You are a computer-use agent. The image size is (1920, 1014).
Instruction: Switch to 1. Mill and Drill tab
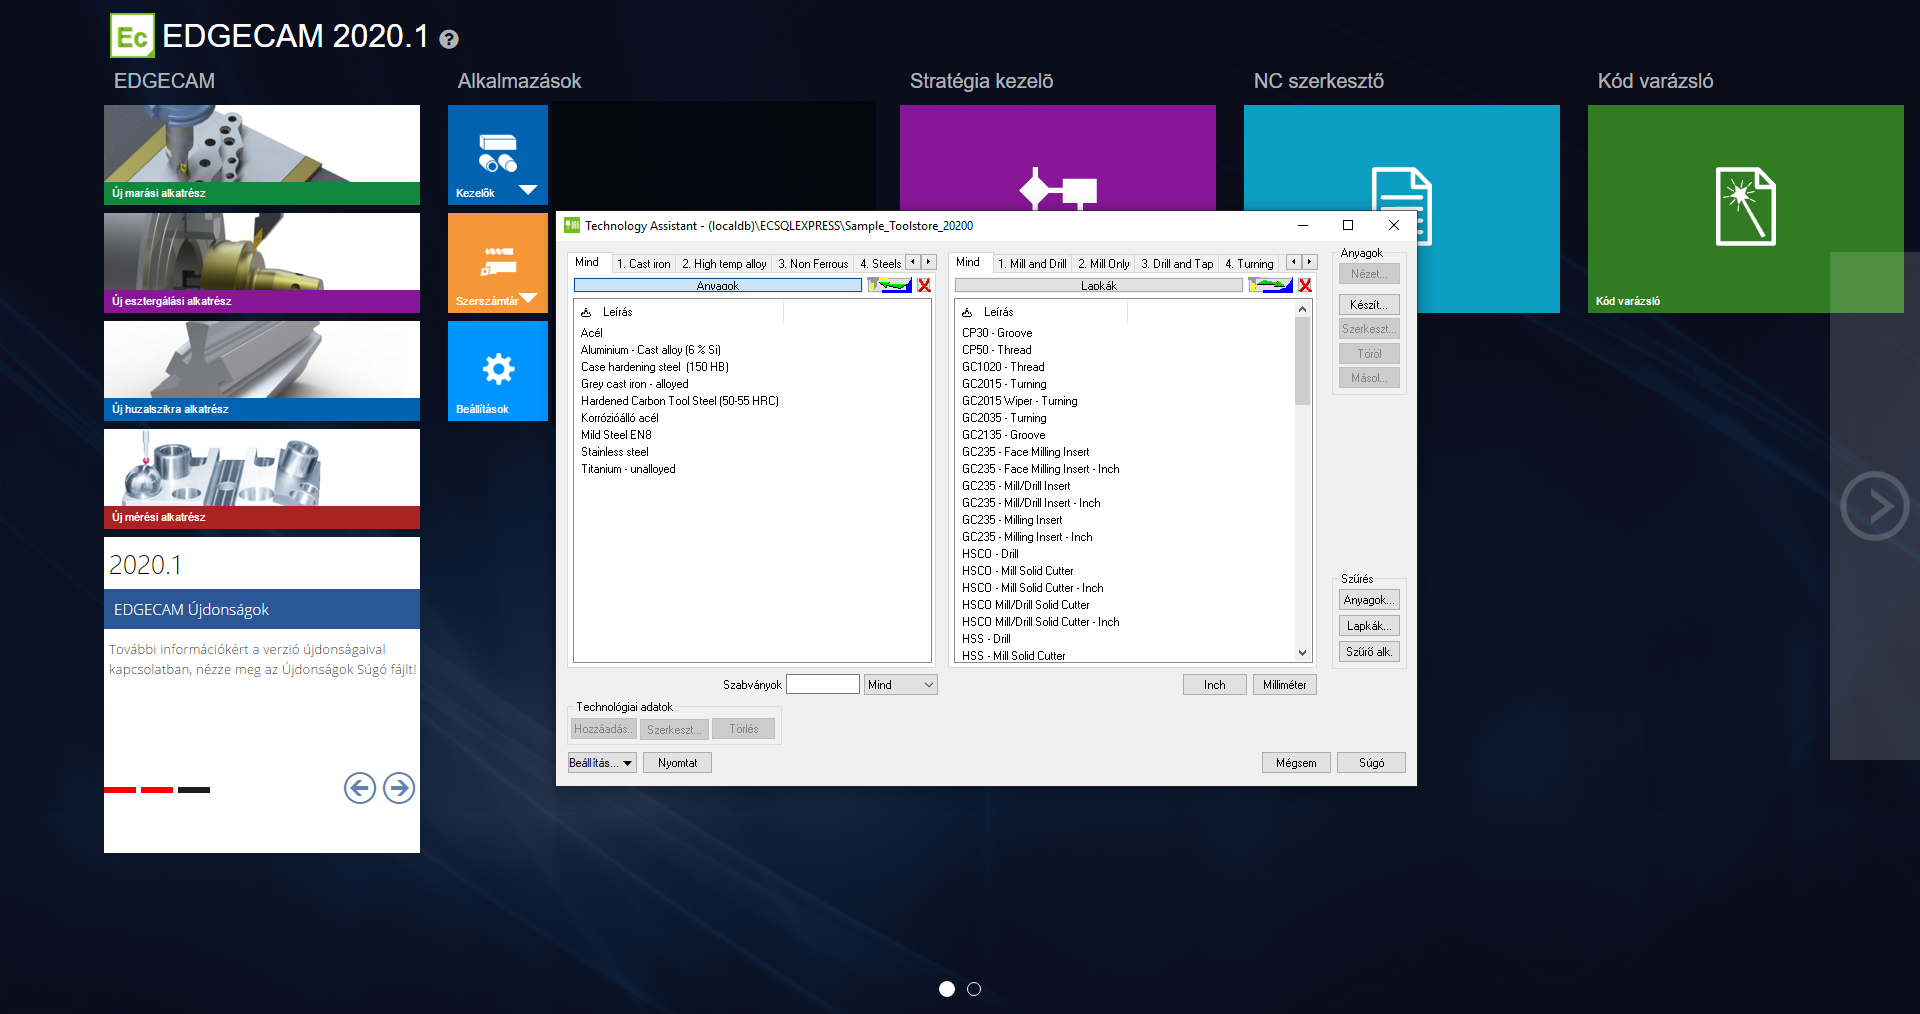pos(1032,264)
